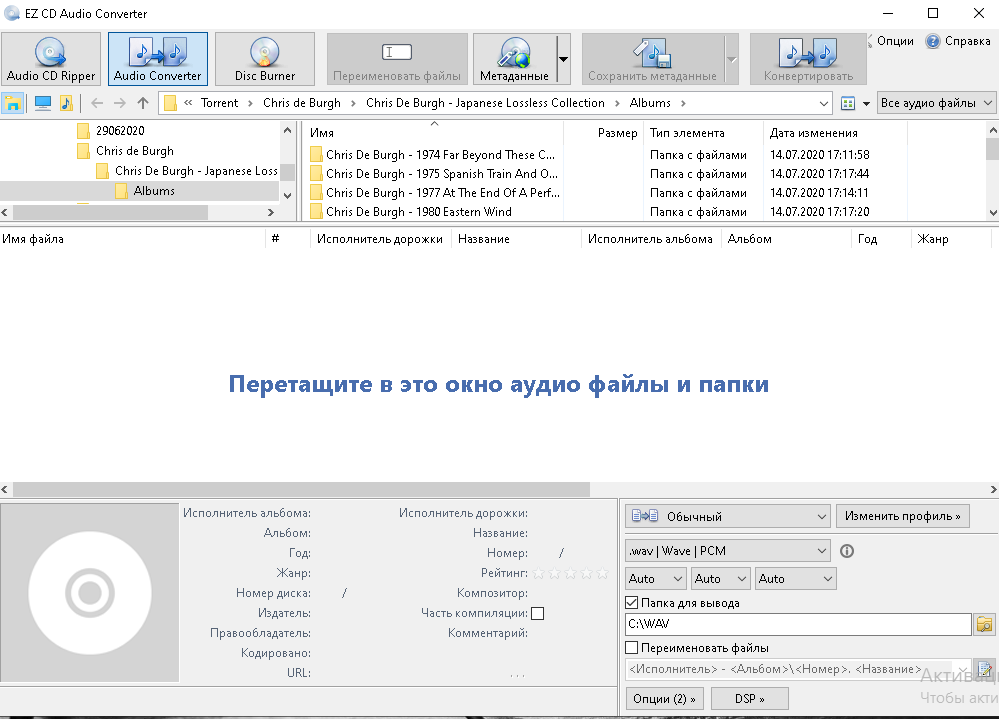The height and width of the screenshot is (719, 999).
Task: Open the view mode dropdown arrow
Action: [866, 103]
